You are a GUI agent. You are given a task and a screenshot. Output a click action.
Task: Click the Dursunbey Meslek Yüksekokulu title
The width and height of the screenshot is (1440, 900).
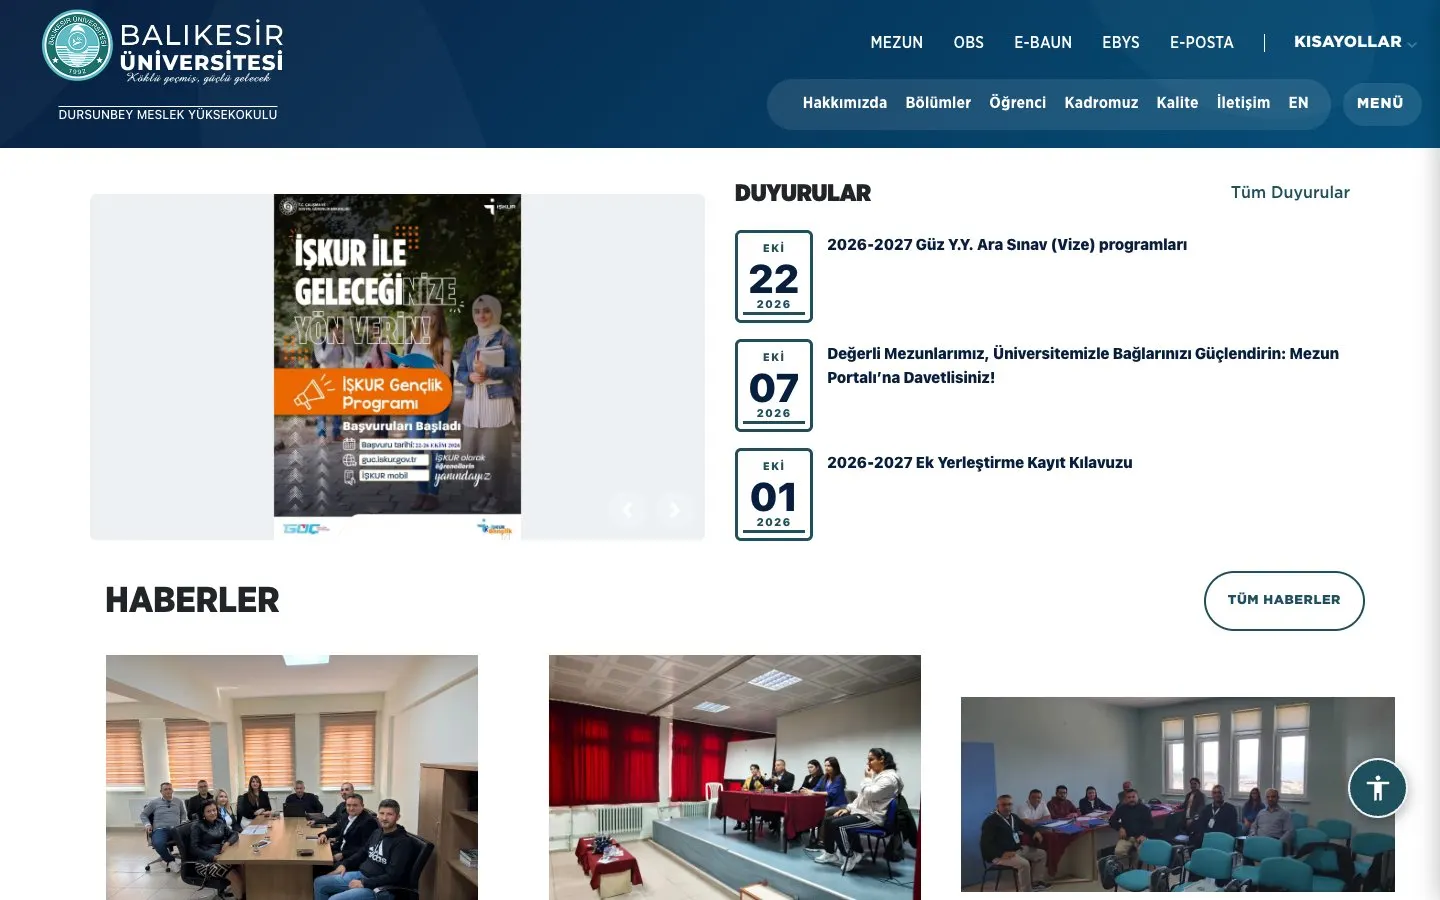[x=168, y=115]
